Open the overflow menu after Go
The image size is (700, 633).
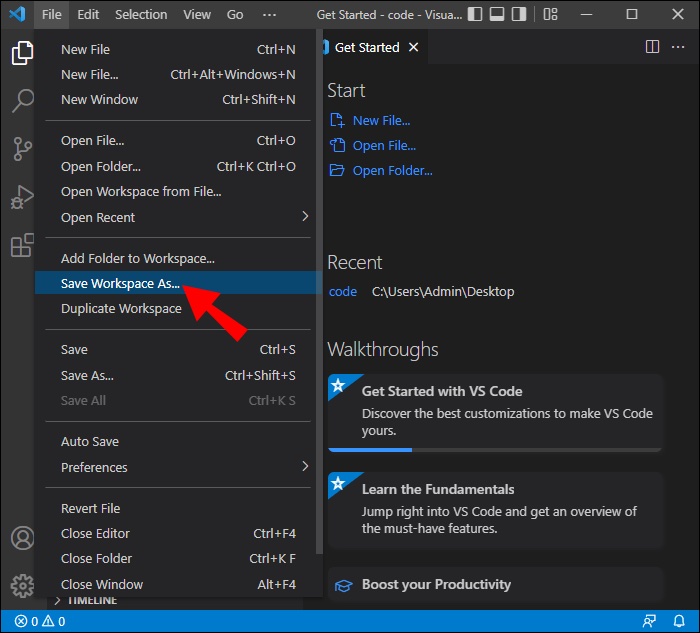pyautogui.click(x=269, y=15)
